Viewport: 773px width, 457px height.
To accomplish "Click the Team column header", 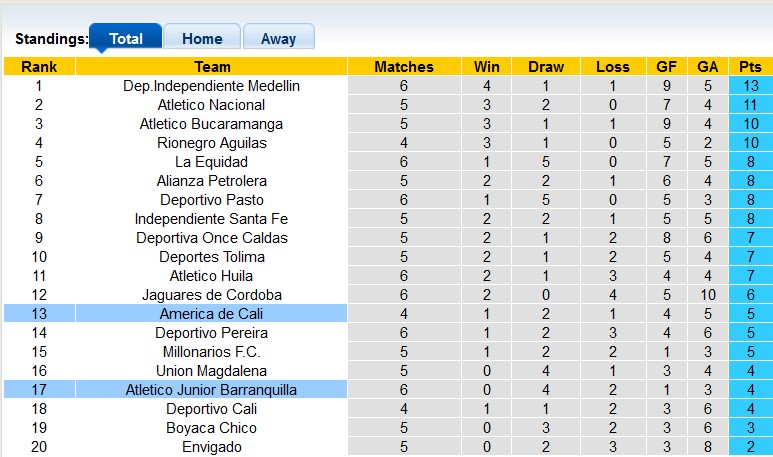I will click(212, 67).
